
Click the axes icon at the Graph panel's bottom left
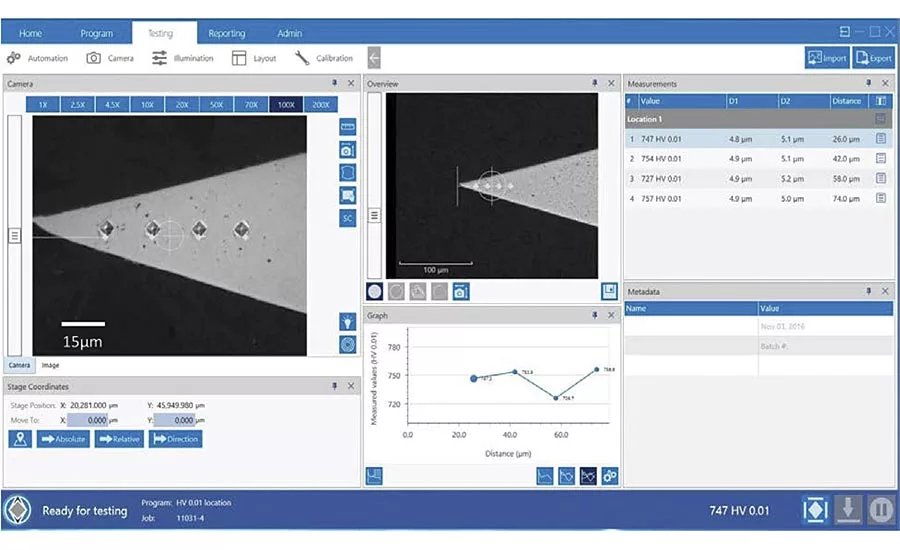(x=374, y=476)
